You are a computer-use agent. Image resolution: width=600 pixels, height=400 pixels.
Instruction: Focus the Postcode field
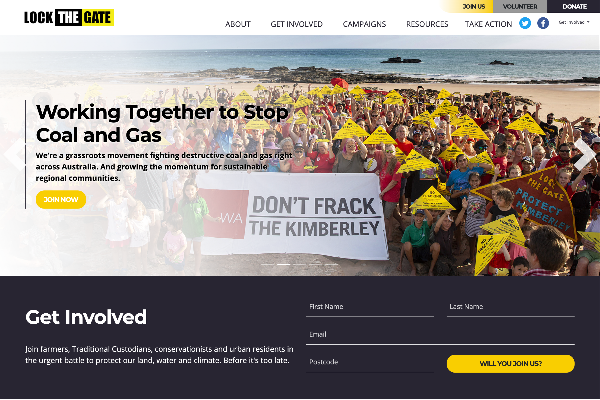click(x=370, y=362)
